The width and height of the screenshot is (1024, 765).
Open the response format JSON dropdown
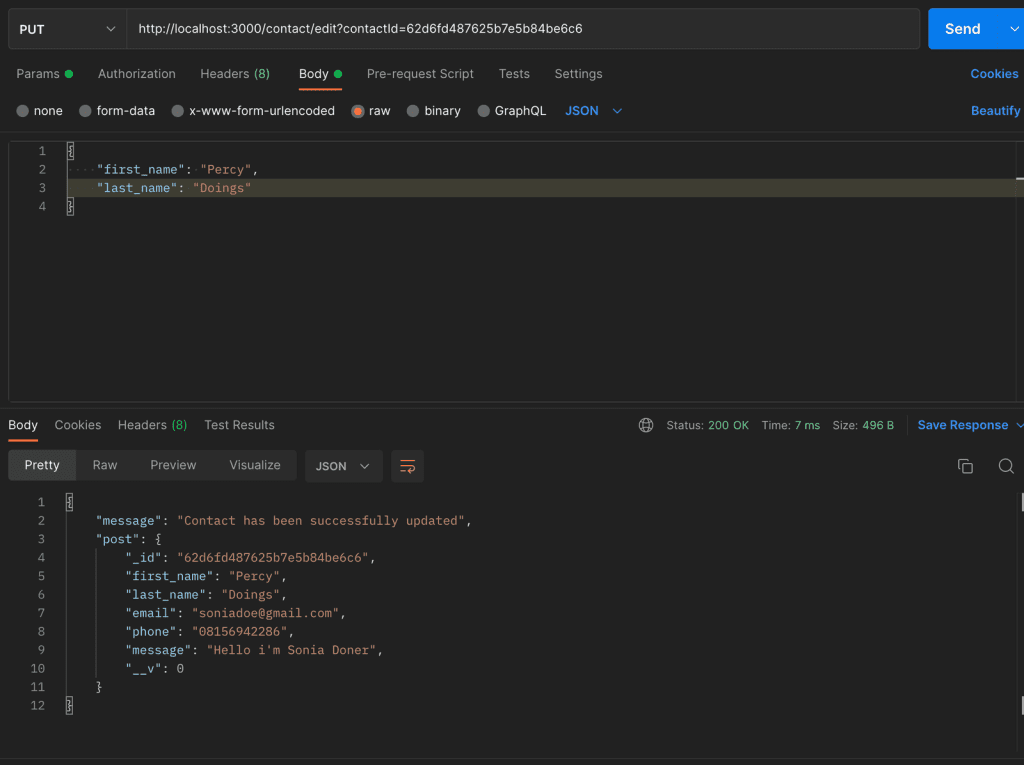(x=343, y=466)
